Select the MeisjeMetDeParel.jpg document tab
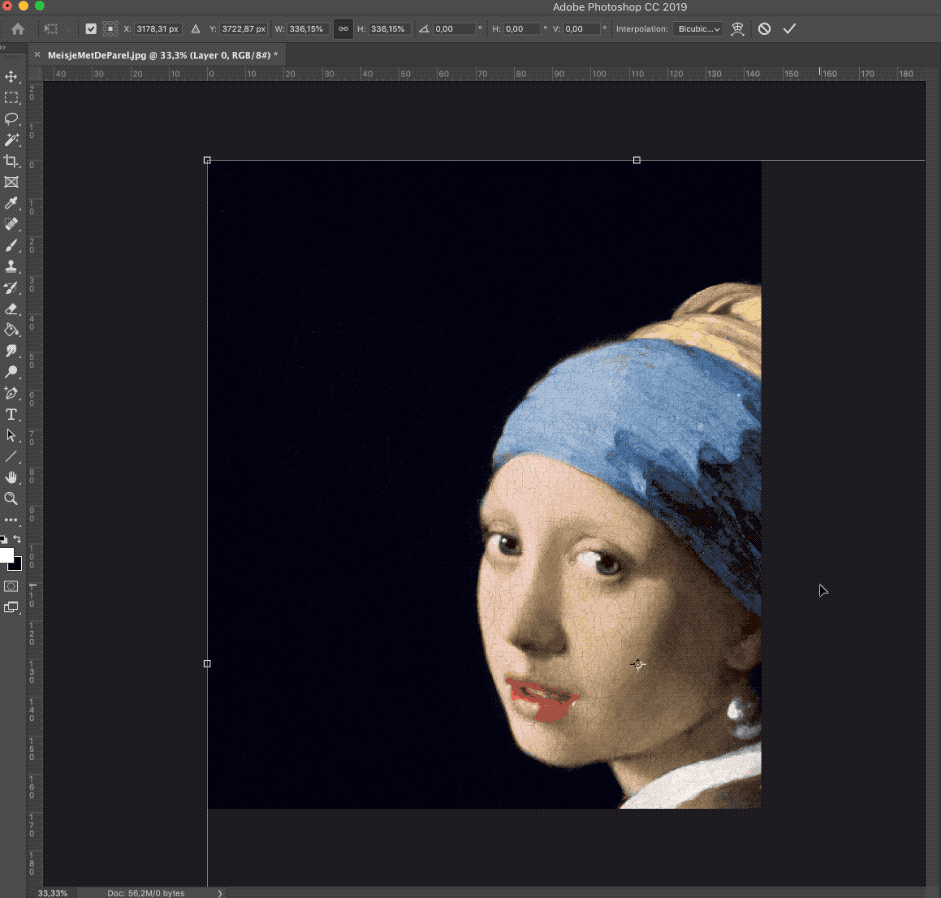 pyautogui.click(x=160, y=54)
